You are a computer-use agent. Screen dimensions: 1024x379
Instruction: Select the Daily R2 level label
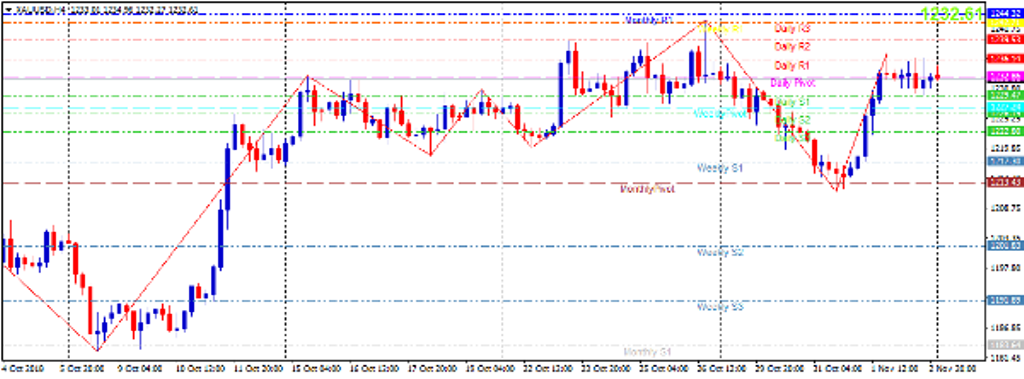pyautogui.click(x=792, y=47)
